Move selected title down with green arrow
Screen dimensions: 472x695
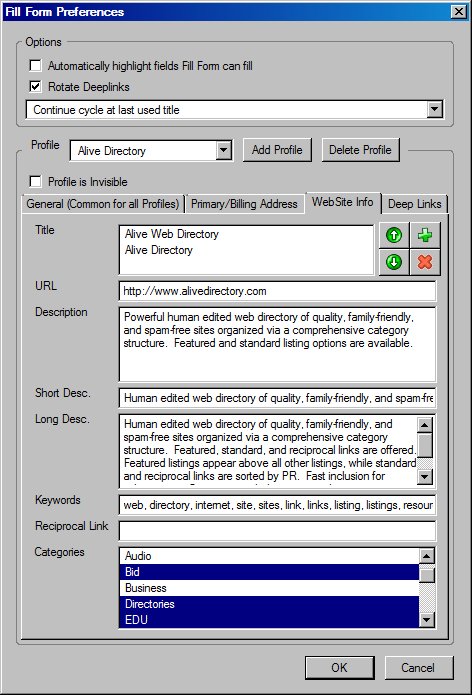pos(394,262)
